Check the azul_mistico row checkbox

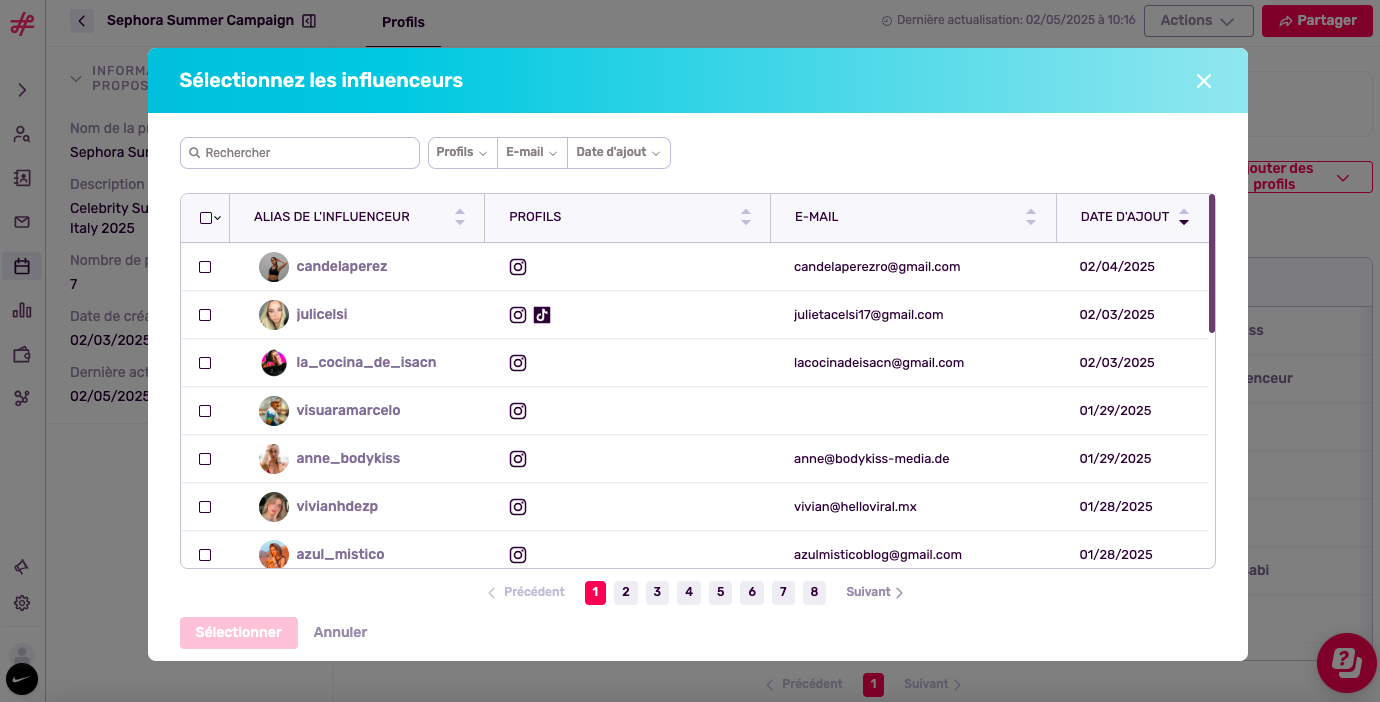205,555
